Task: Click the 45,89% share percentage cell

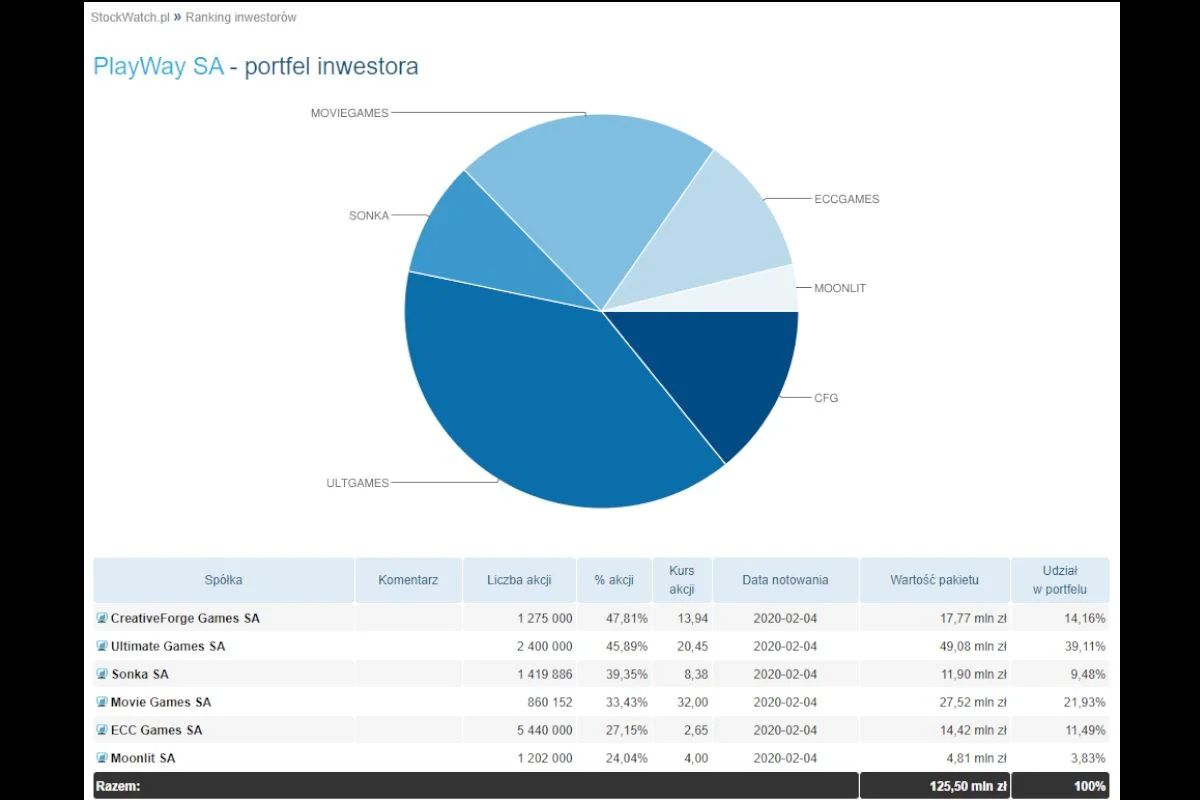Action: pos(614,646)
